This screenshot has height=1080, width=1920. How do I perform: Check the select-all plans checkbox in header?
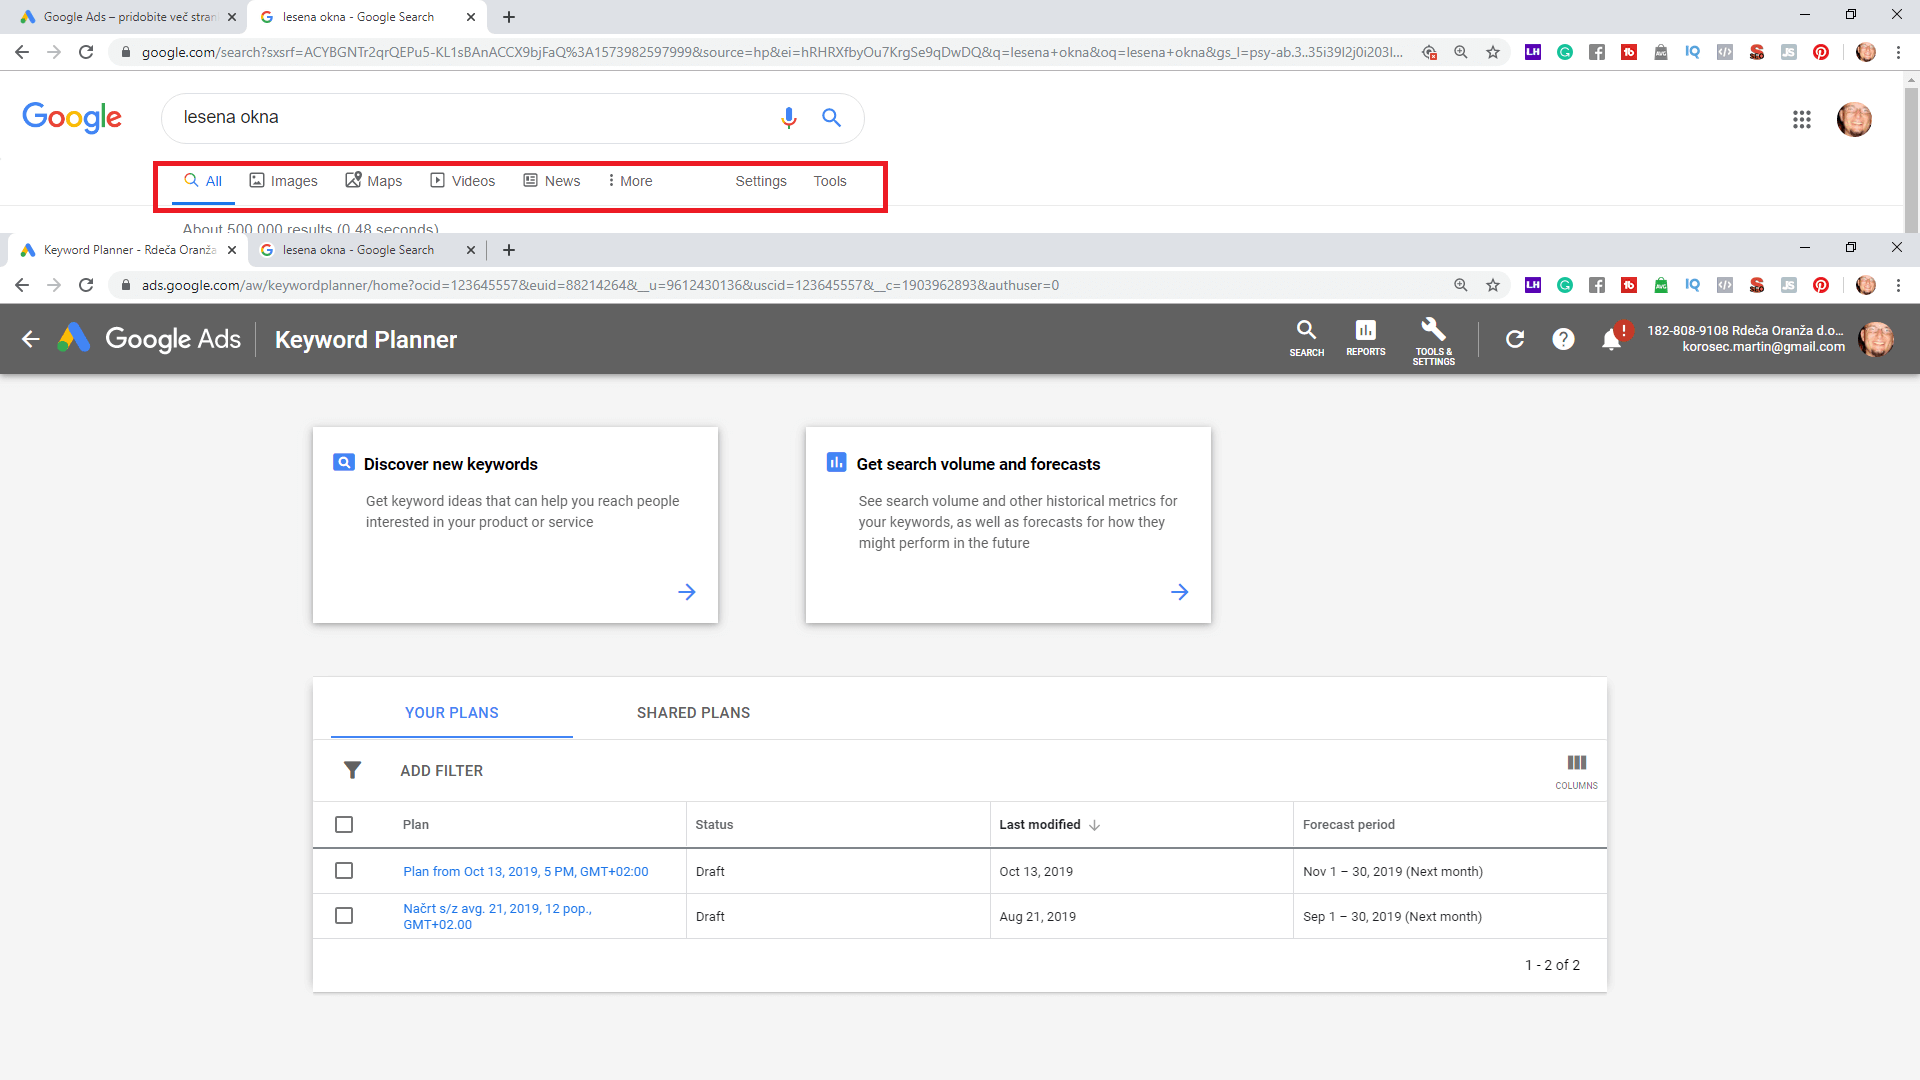pos(344,824)
